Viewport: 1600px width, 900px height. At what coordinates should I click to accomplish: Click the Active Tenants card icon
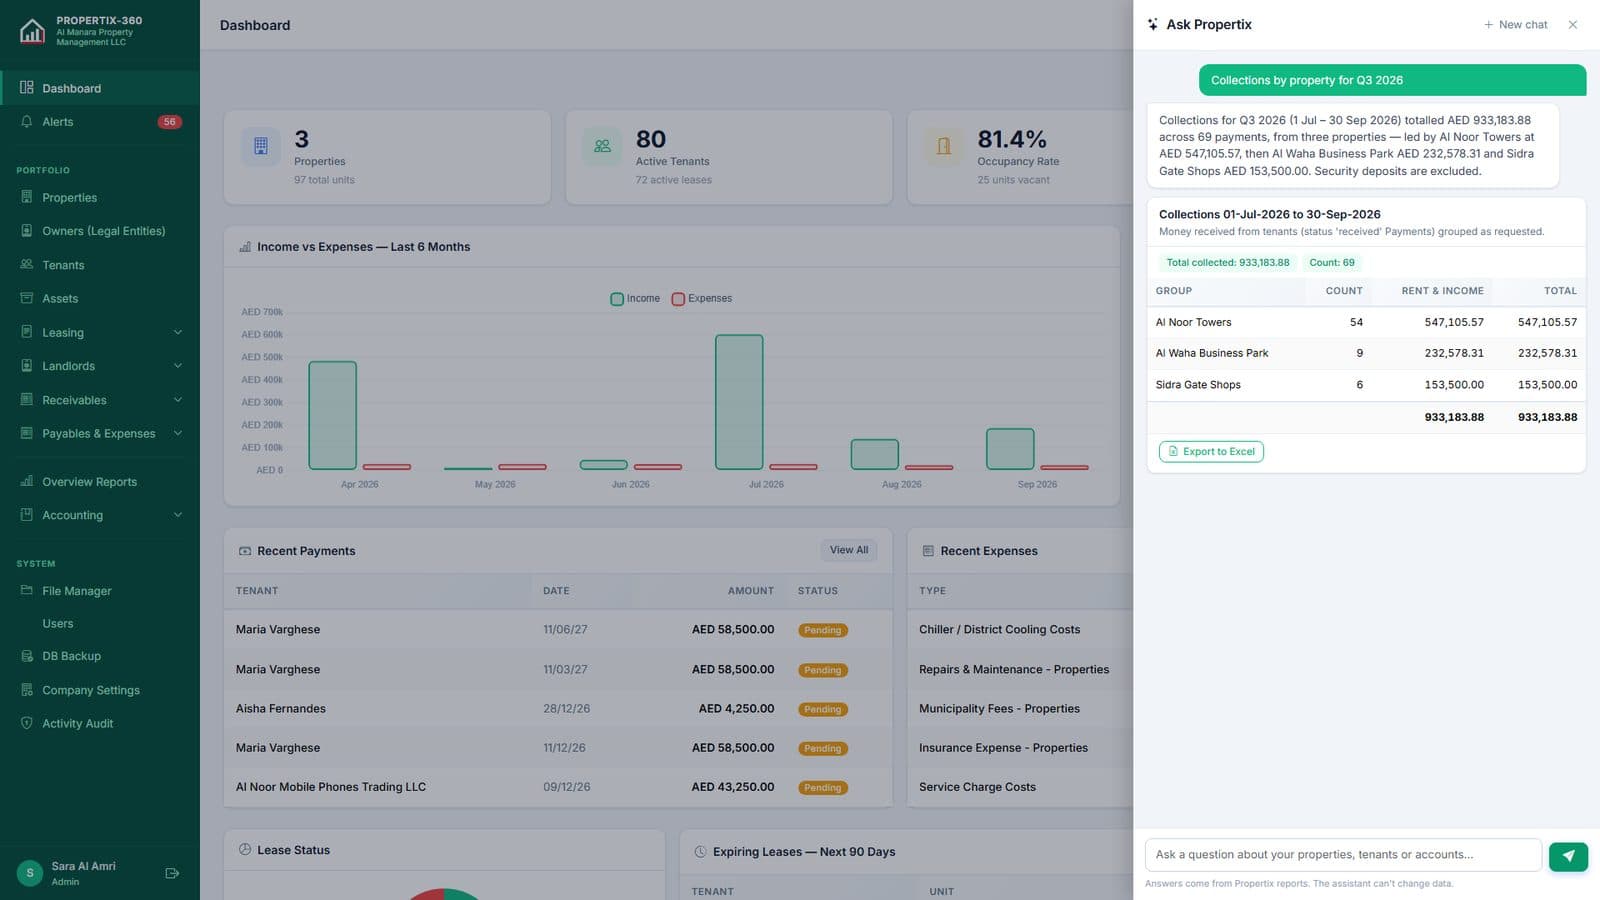pos(602,146)
